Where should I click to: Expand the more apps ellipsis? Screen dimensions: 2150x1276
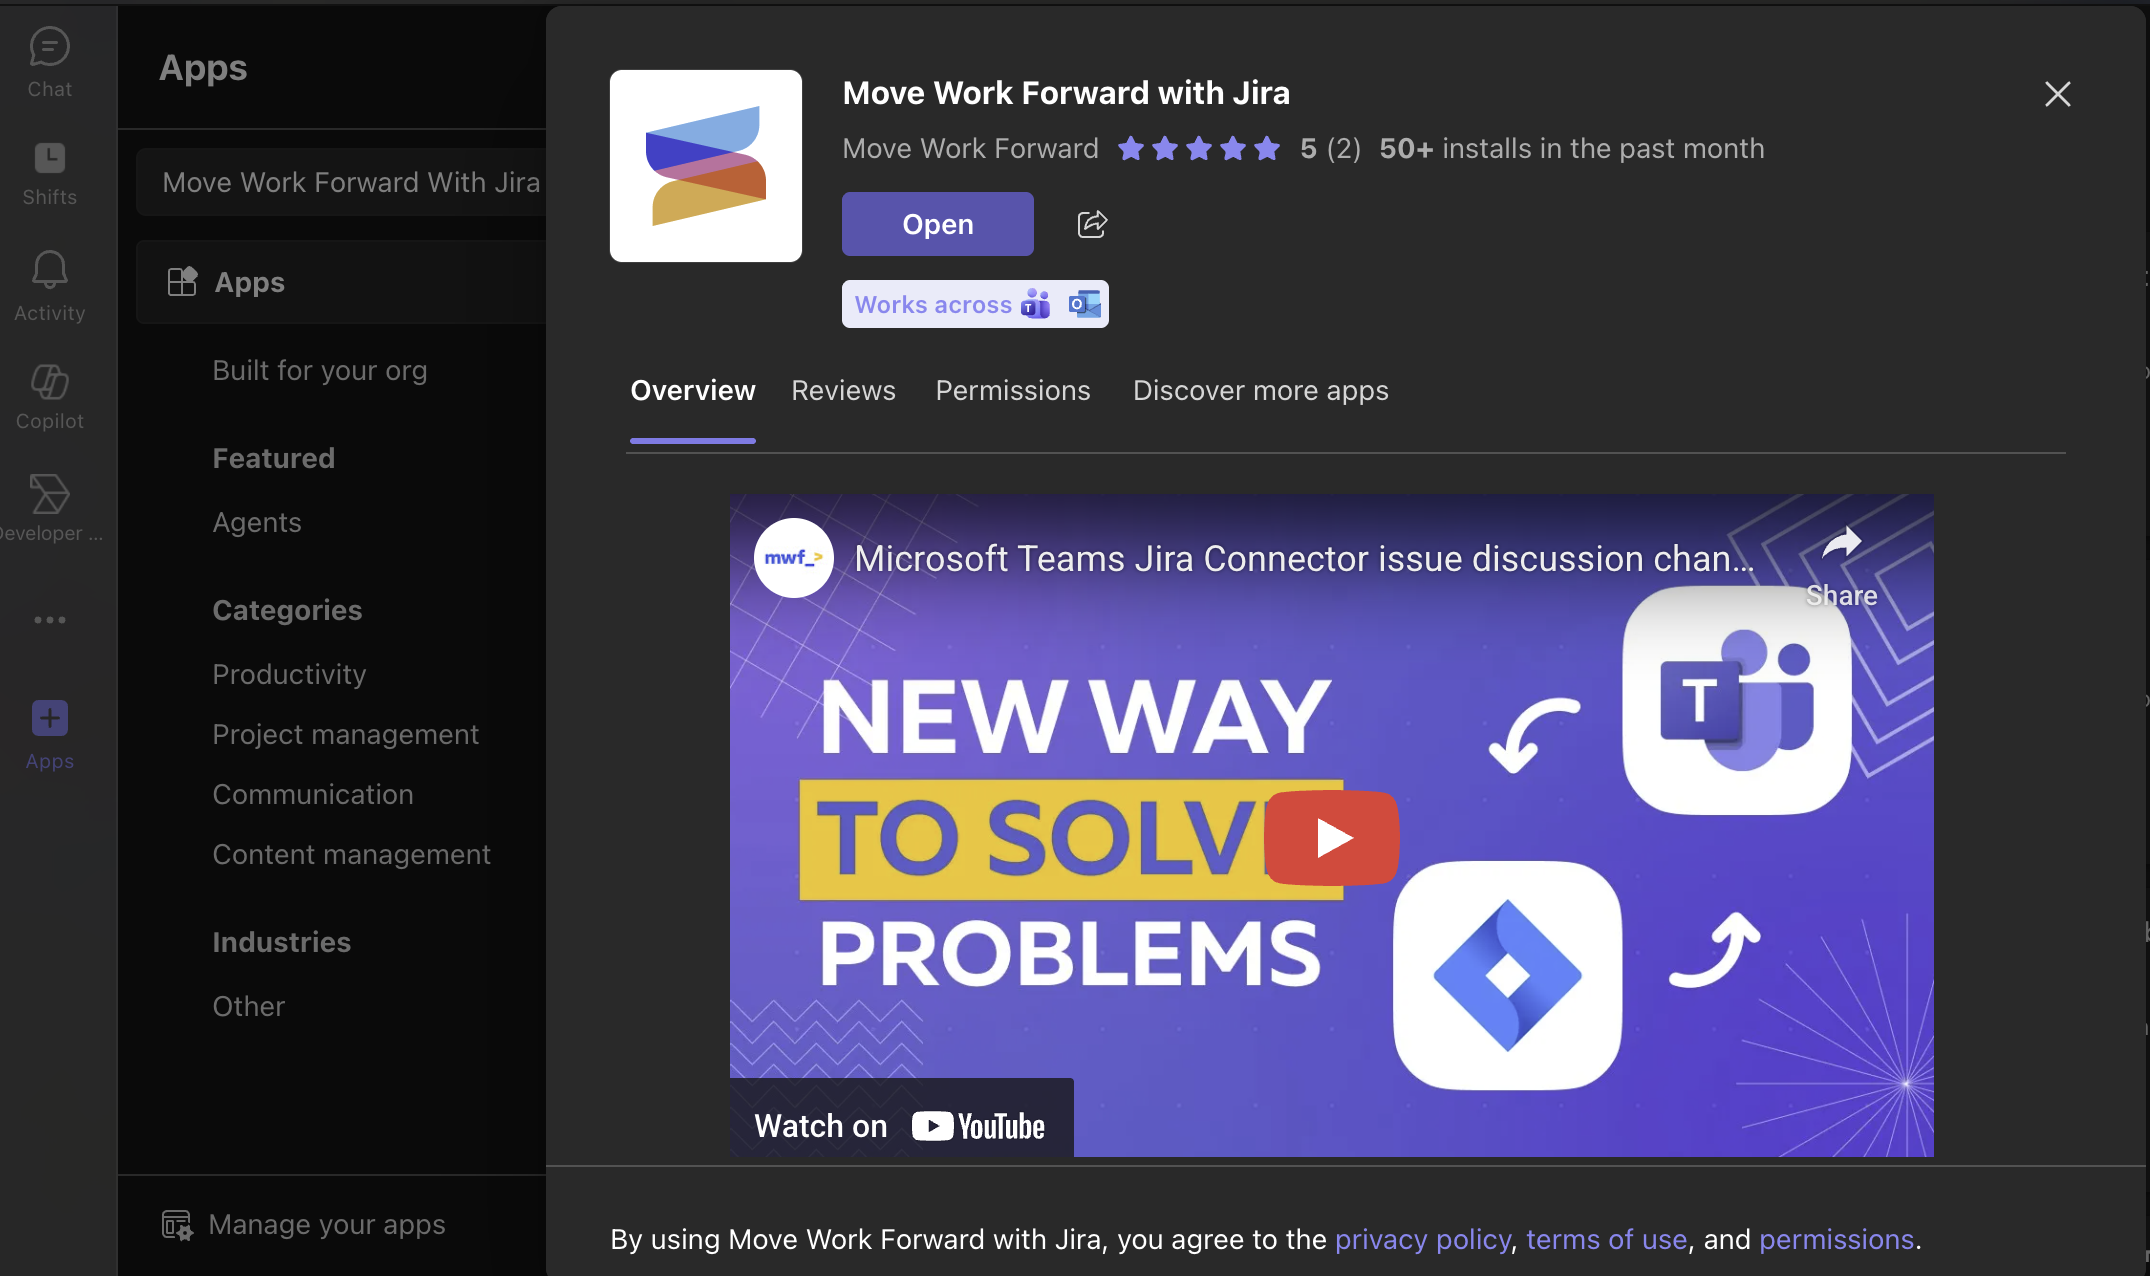(x=49, y=620)
